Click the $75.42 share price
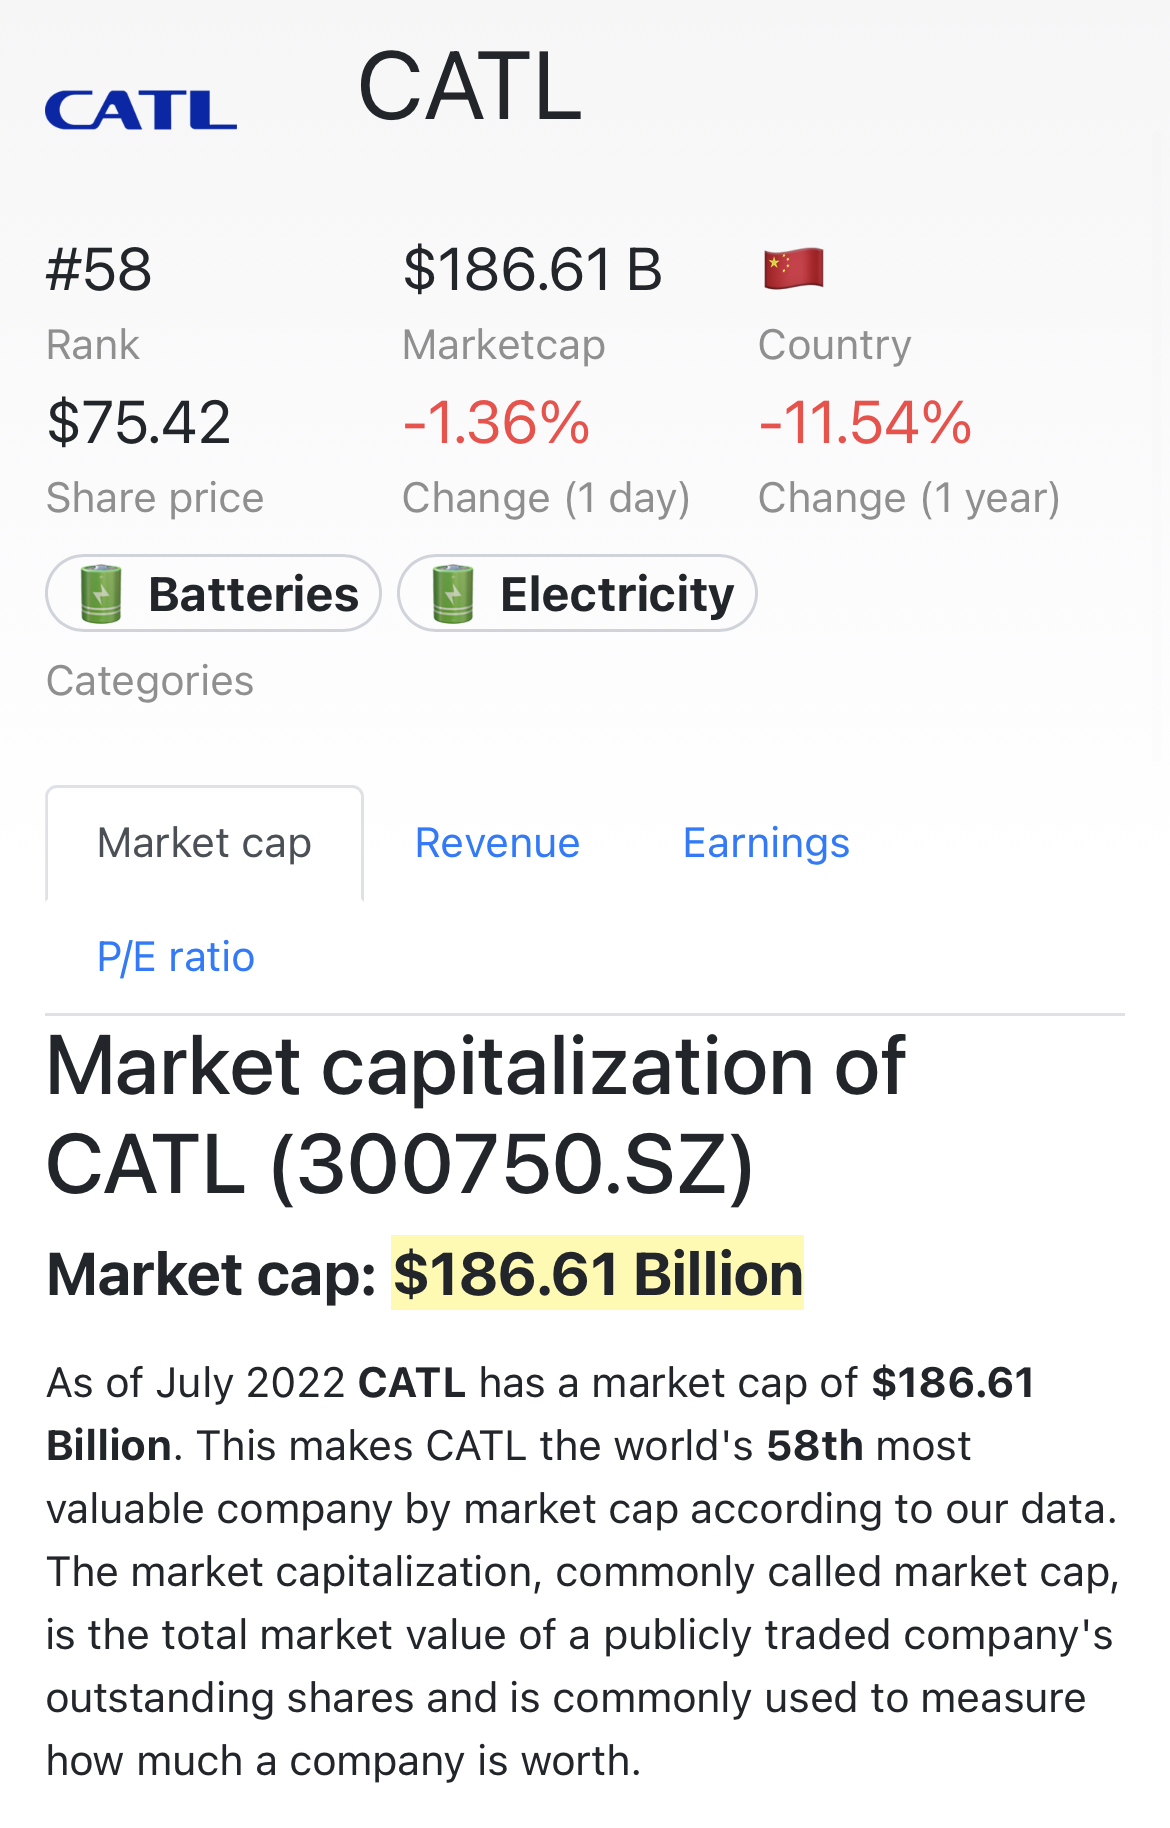The width and height of the screenshot is (1170, 1828). pos(138,422)
